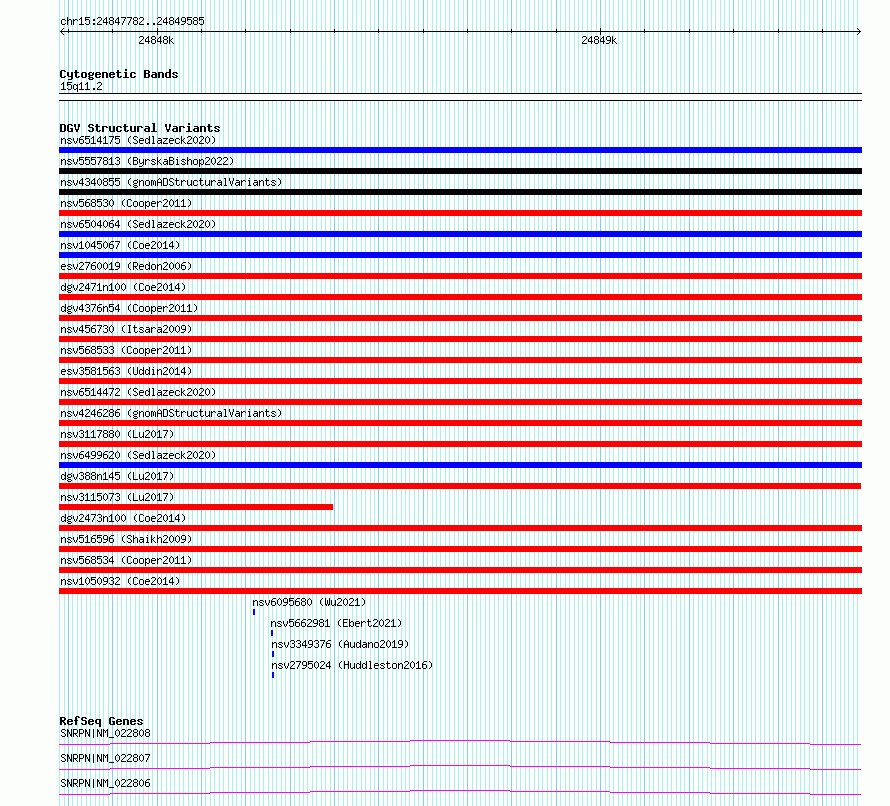Viewport: 890px width, 806px height.
Task: Click the small blue marker under nsv5662981
Action: coord(272,633)
